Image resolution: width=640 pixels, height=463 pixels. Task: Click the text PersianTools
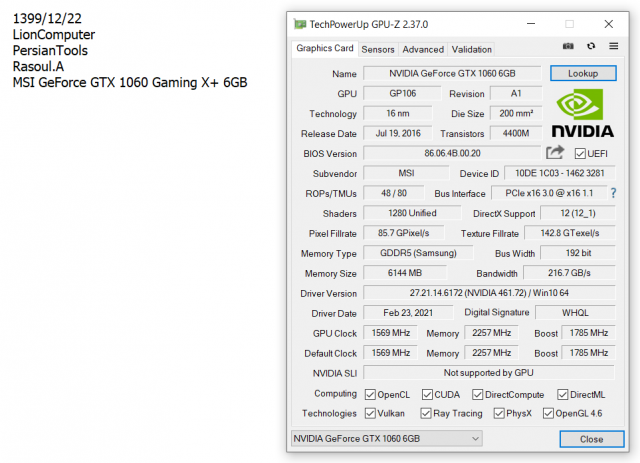[x=50, y=51]
